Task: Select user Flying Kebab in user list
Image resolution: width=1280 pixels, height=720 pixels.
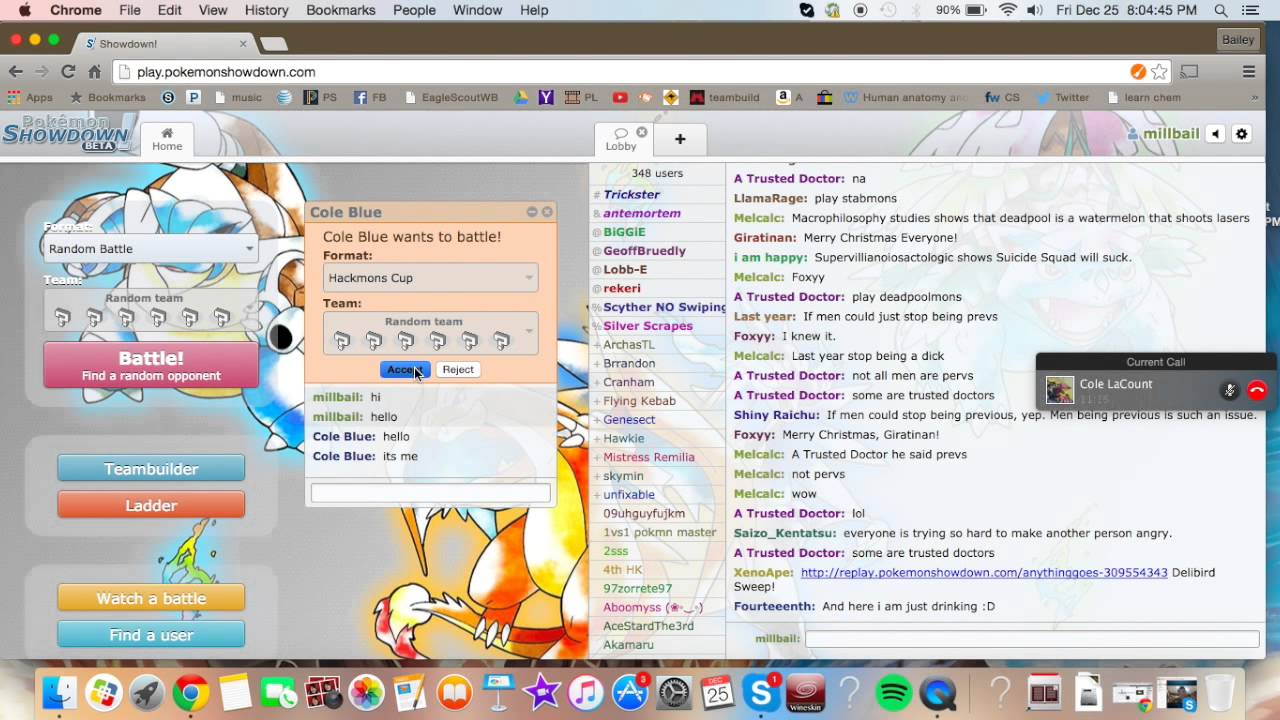Action: 639,401
